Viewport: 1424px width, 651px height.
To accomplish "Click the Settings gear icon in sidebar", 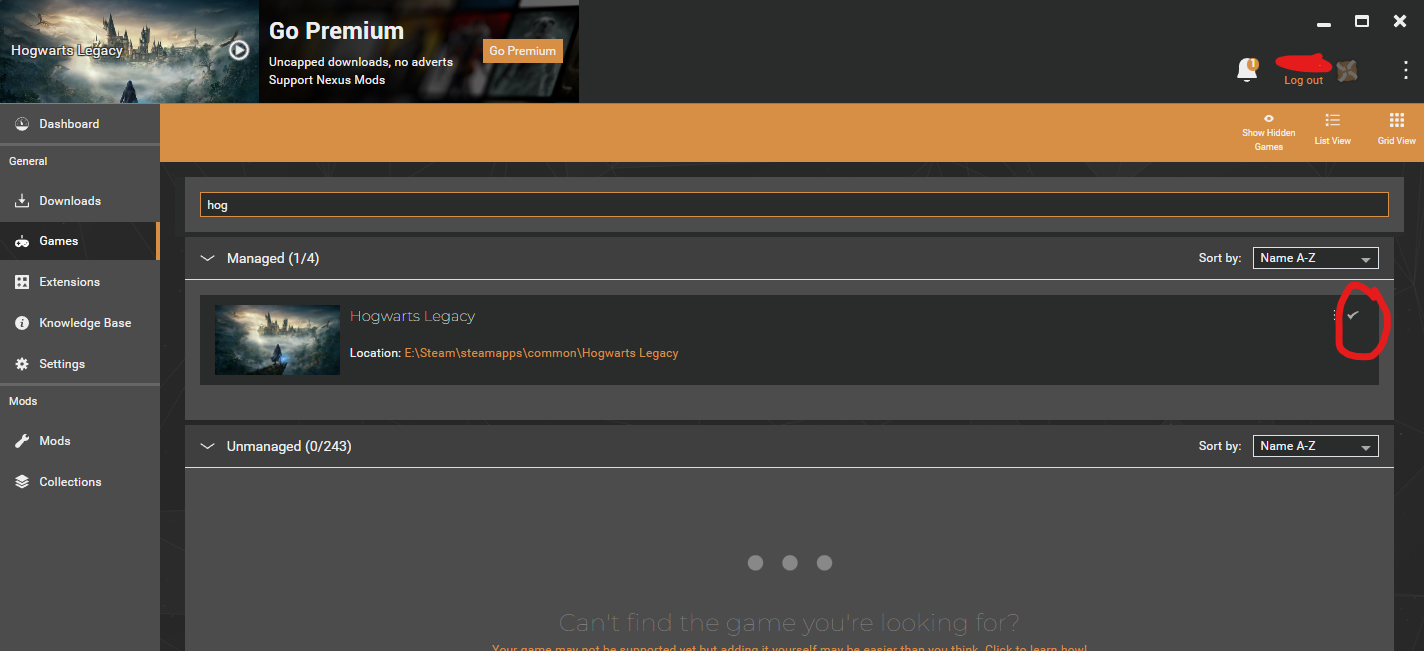I will point(22,364).
